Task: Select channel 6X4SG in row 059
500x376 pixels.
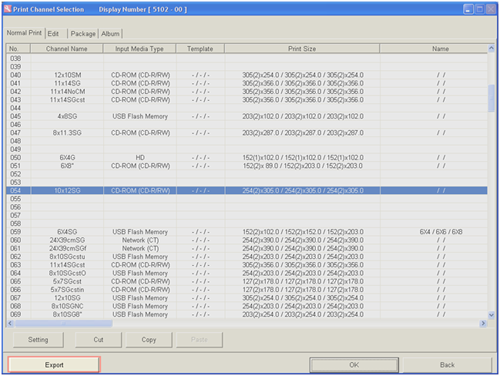Action: [67, 232]
